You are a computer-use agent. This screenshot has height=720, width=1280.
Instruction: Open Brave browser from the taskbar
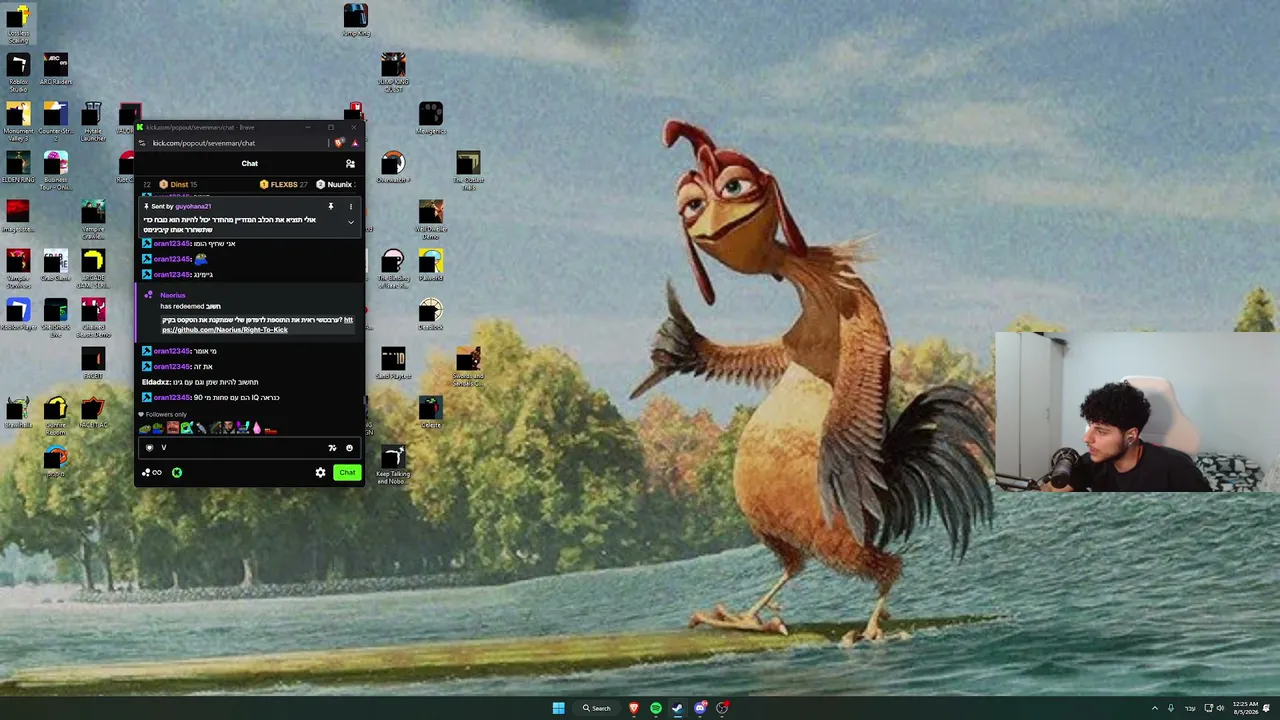click(634, 708)
